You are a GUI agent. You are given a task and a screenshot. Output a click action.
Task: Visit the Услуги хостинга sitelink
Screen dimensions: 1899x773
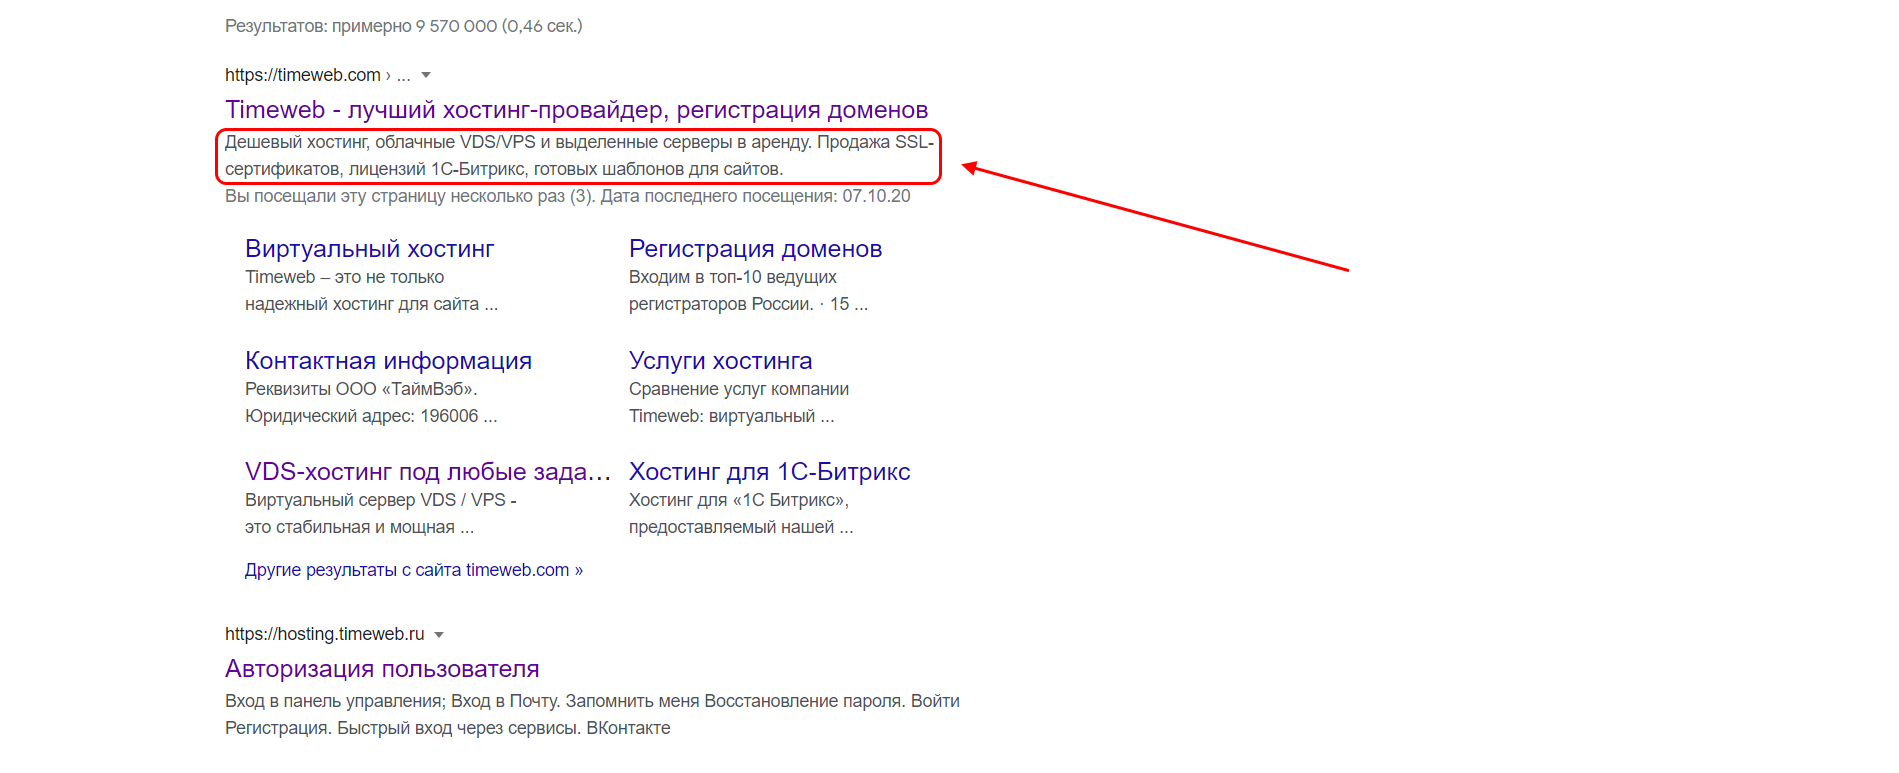click(720, 361)
